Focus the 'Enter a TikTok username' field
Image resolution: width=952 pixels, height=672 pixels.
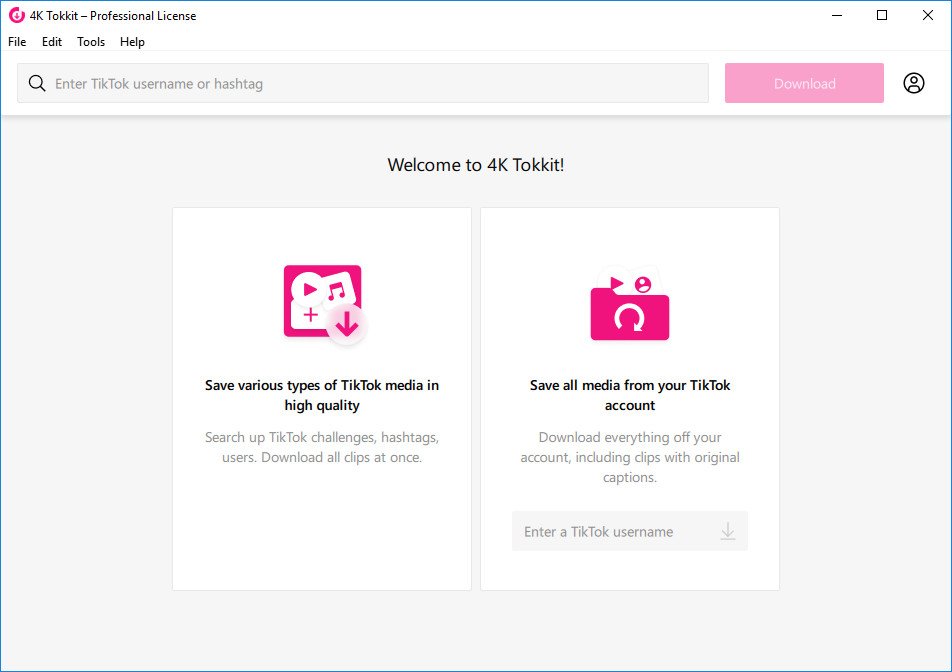click(x=612, y=532)
